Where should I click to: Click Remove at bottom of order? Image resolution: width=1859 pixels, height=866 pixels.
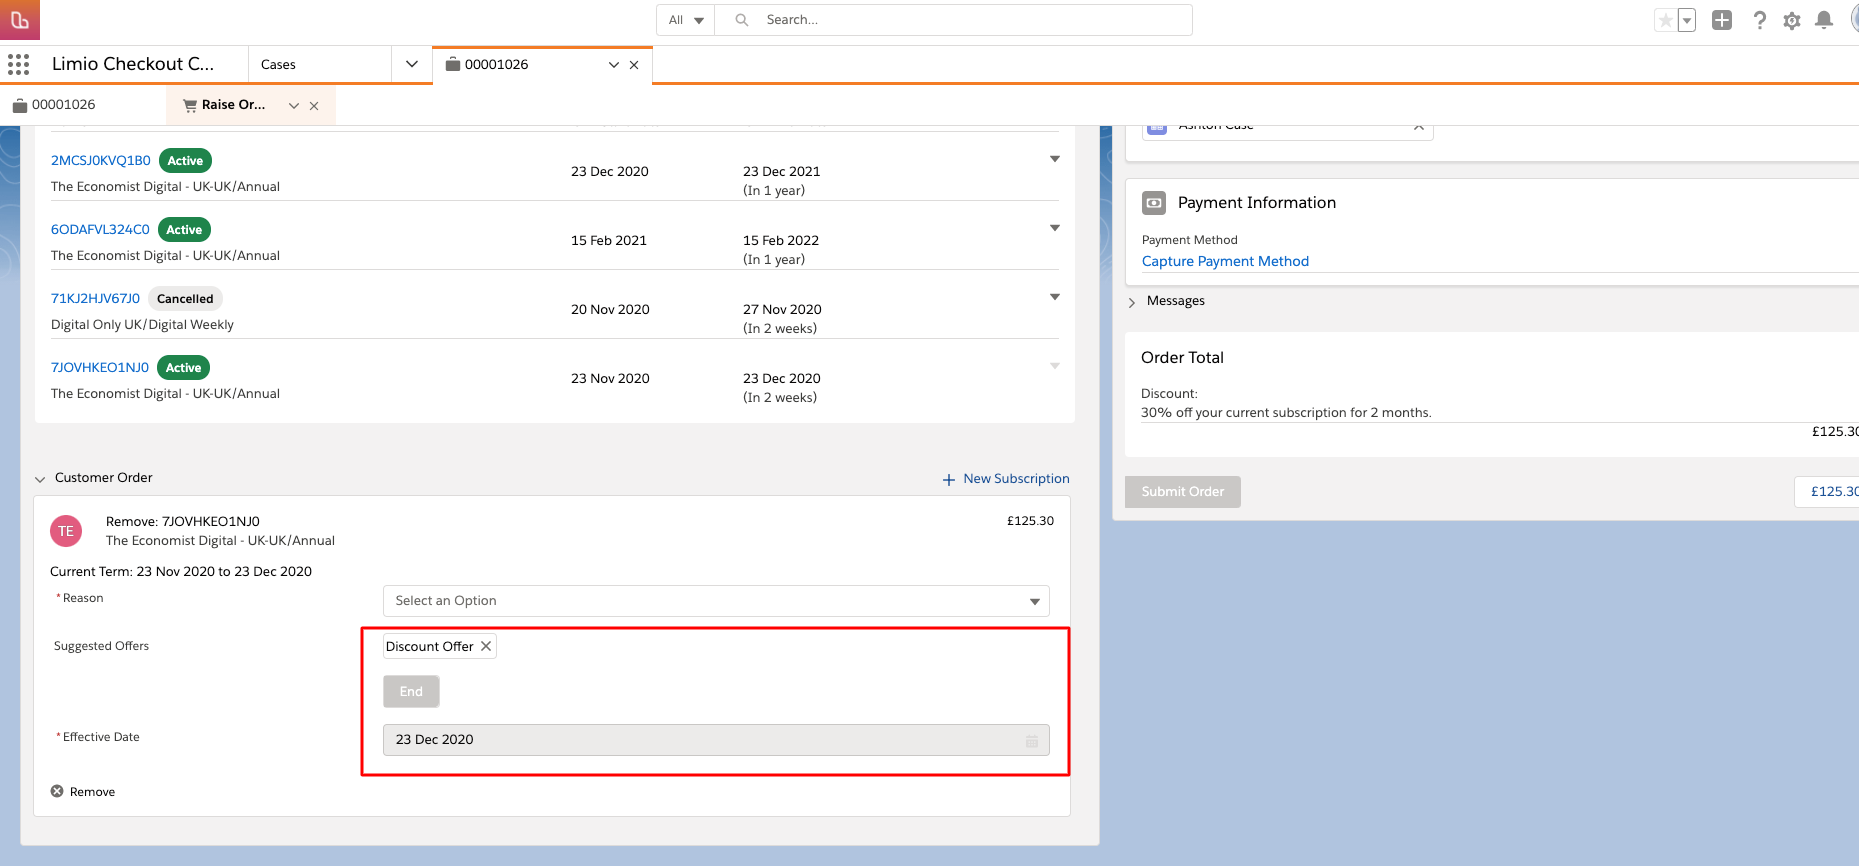(x=83, y=791)
